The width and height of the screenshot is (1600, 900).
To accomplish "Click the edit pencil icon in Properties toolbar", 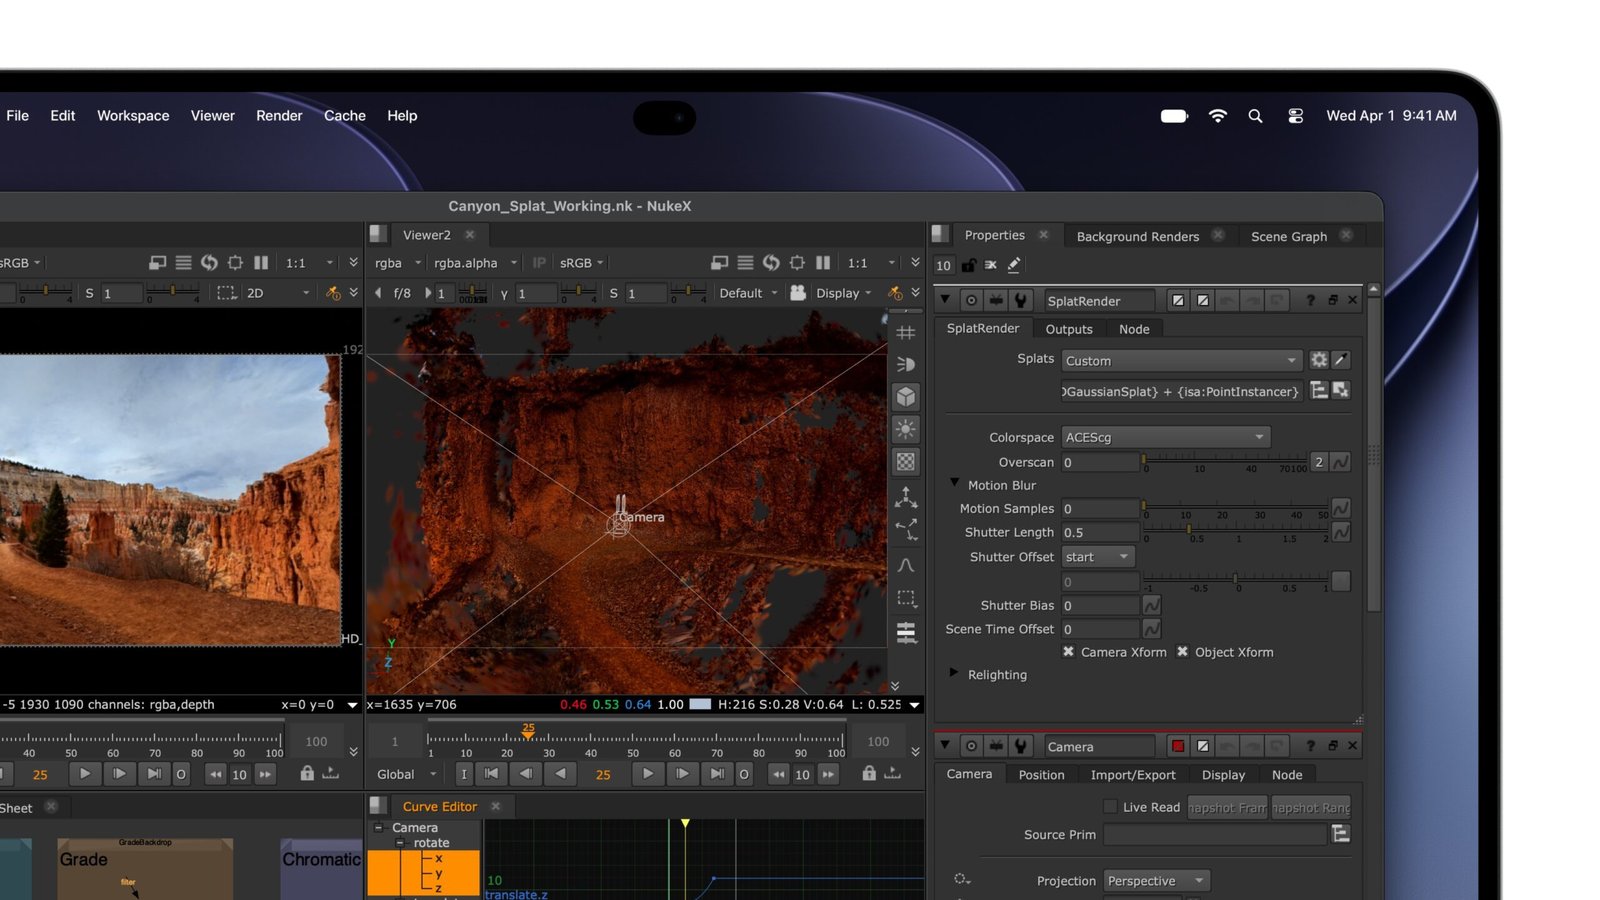I will point(1014,265).
